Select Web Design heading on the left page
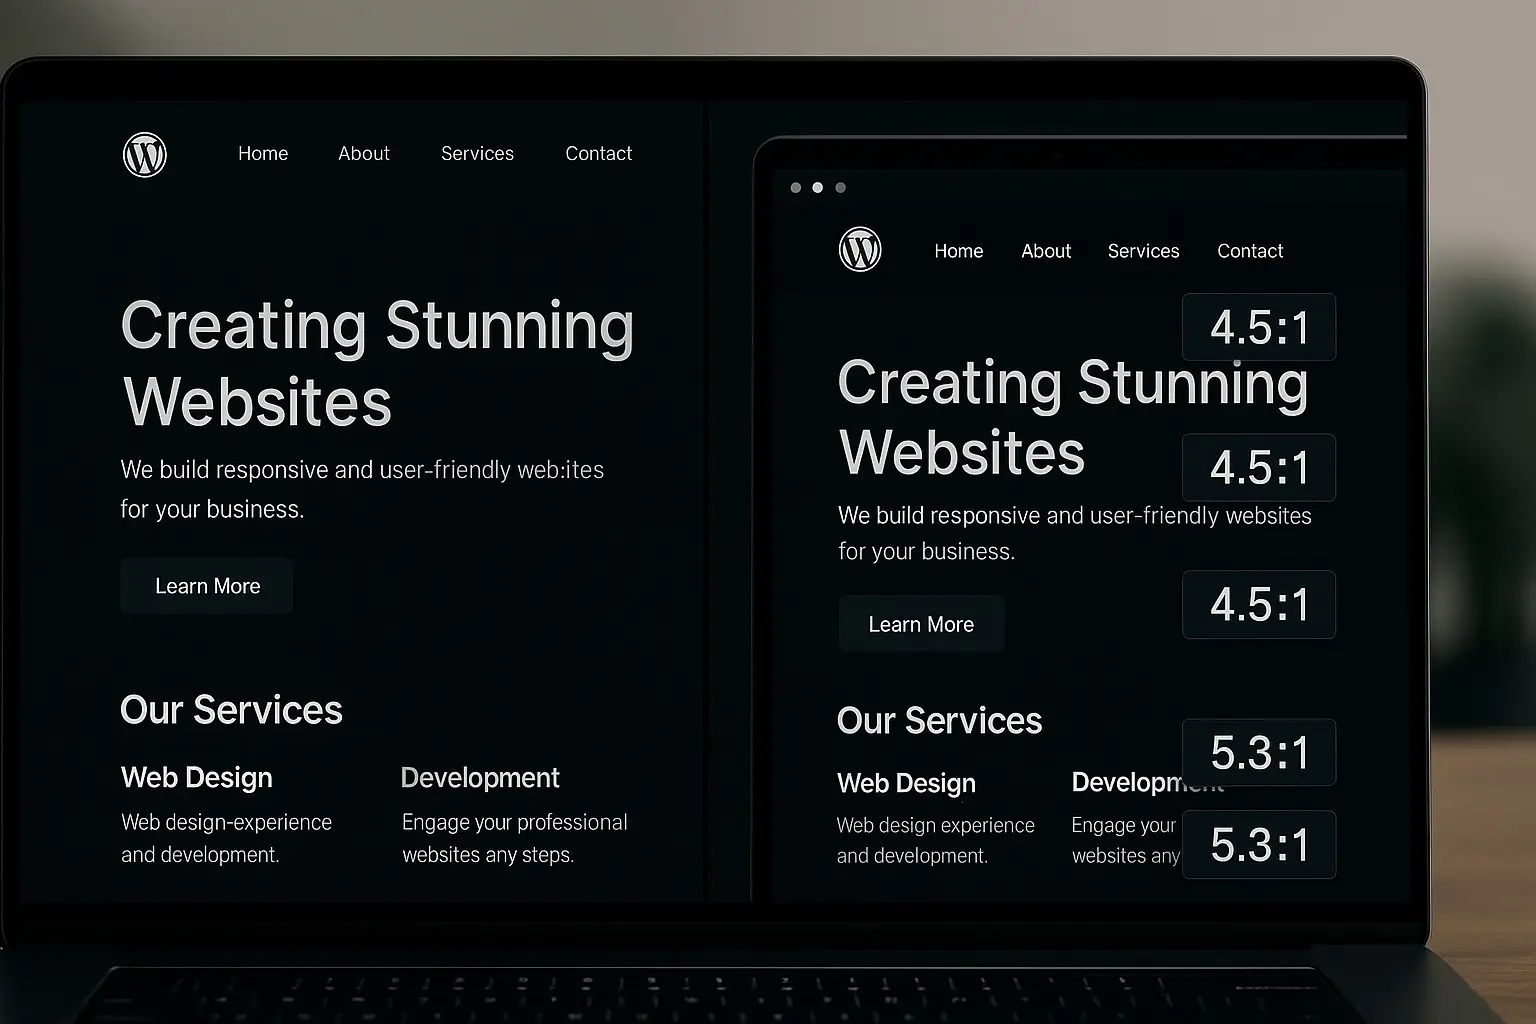Image resolution: width=1536 pixels, height=1024 pixels. (197, 778)
